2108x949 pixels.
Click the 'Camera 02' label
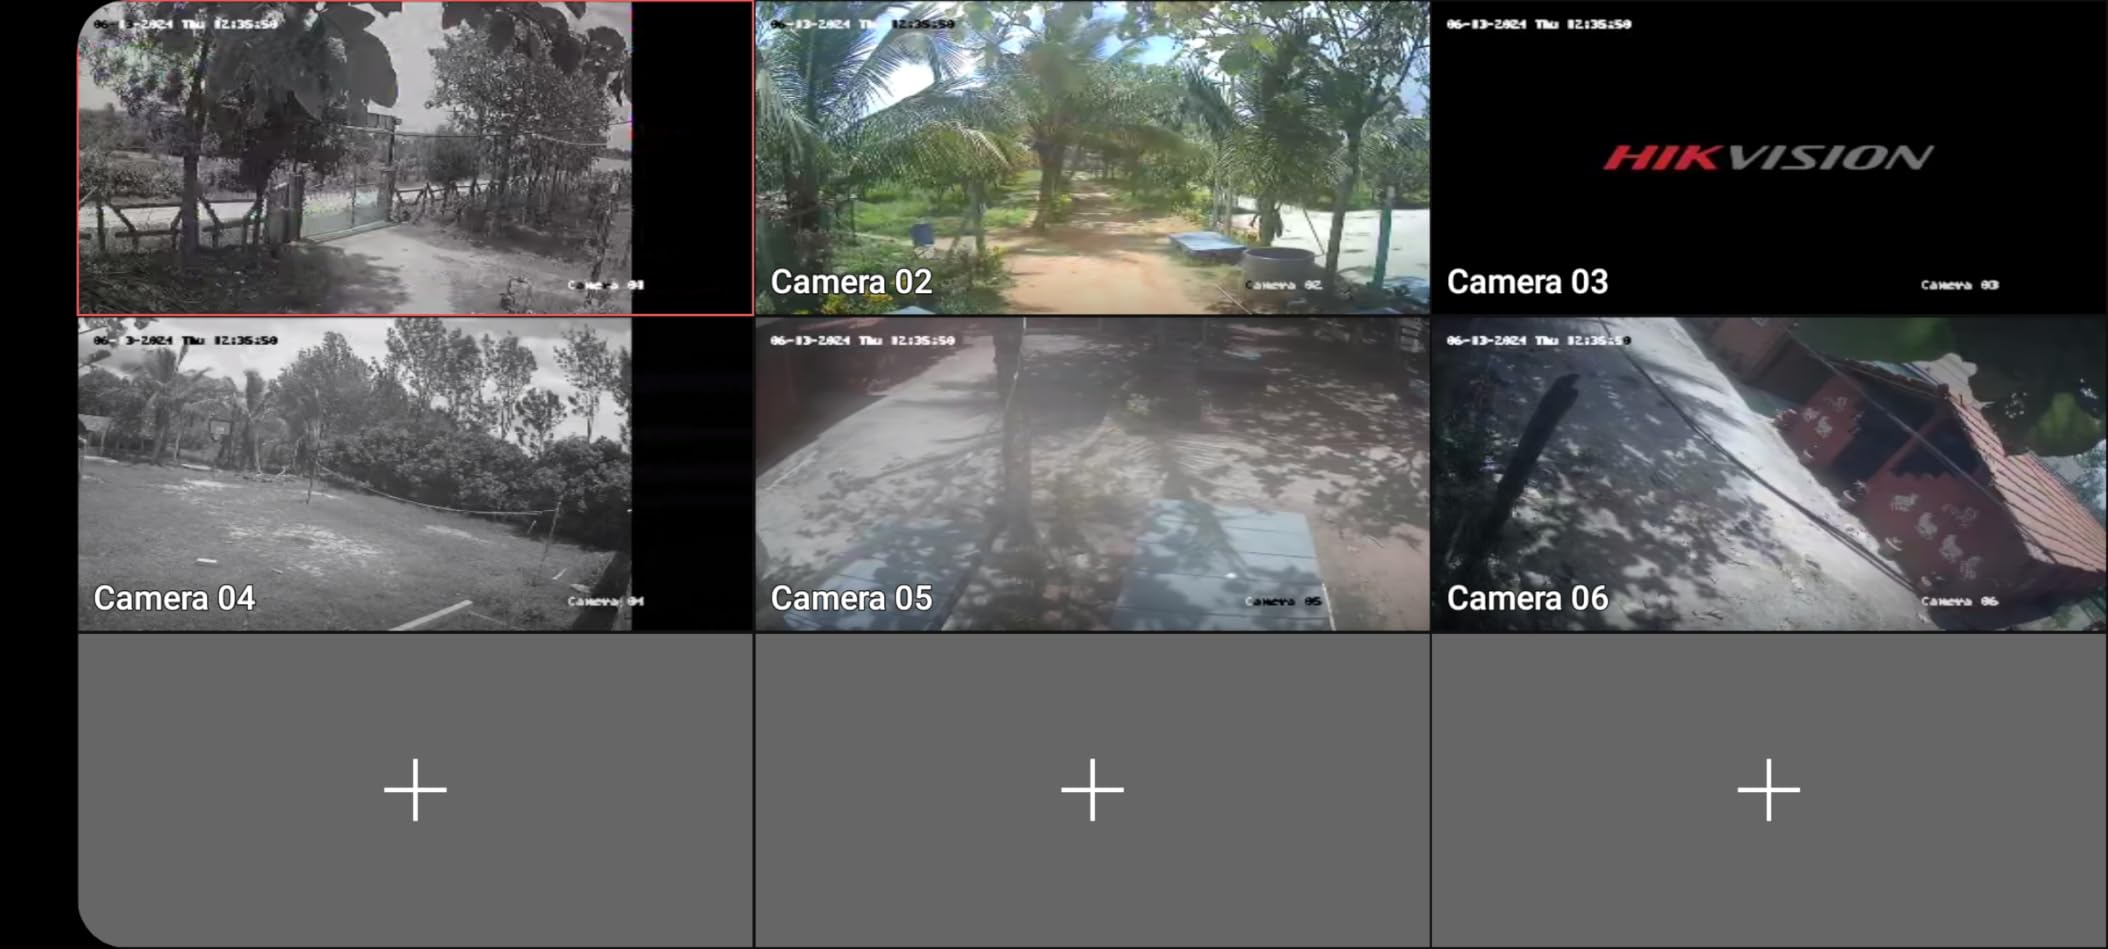pyautogui.click(x=851, y=282)
